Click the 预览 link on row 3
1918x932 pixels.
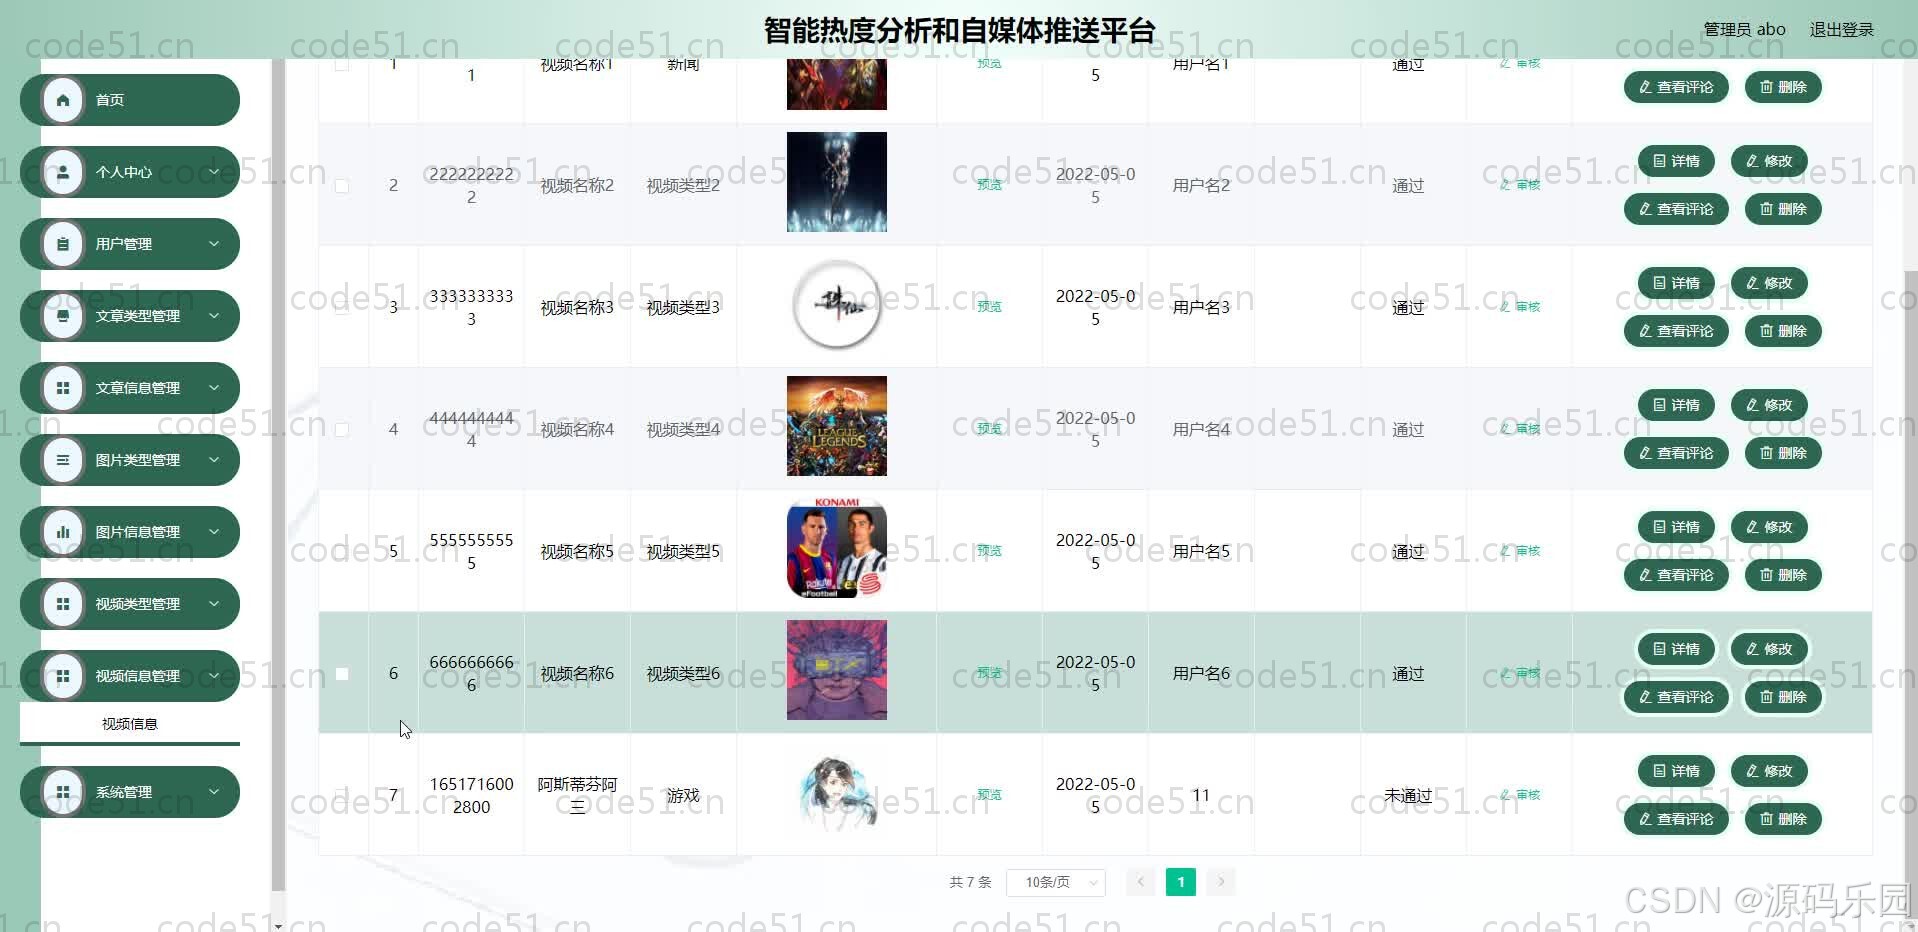[x=987, y=306]
